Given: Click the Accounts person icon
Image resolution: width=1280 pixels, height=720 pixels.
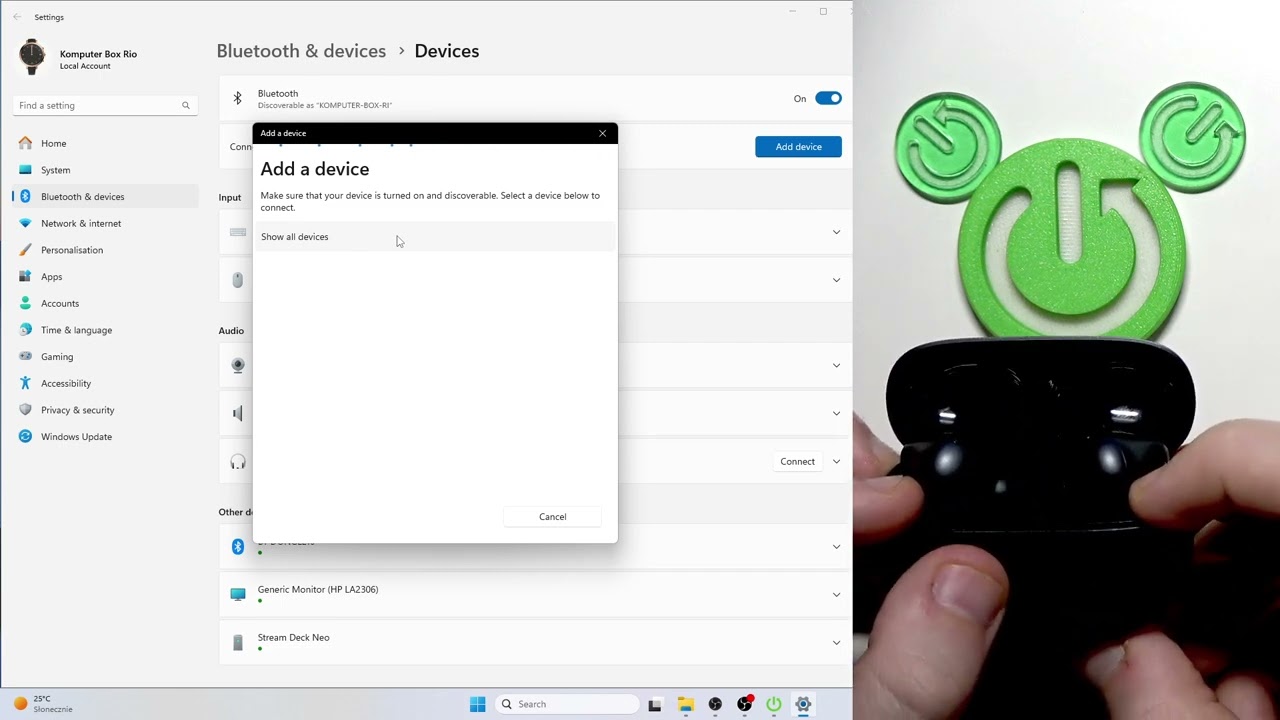Looking at the screenshot, I should (x=25, y=303).
